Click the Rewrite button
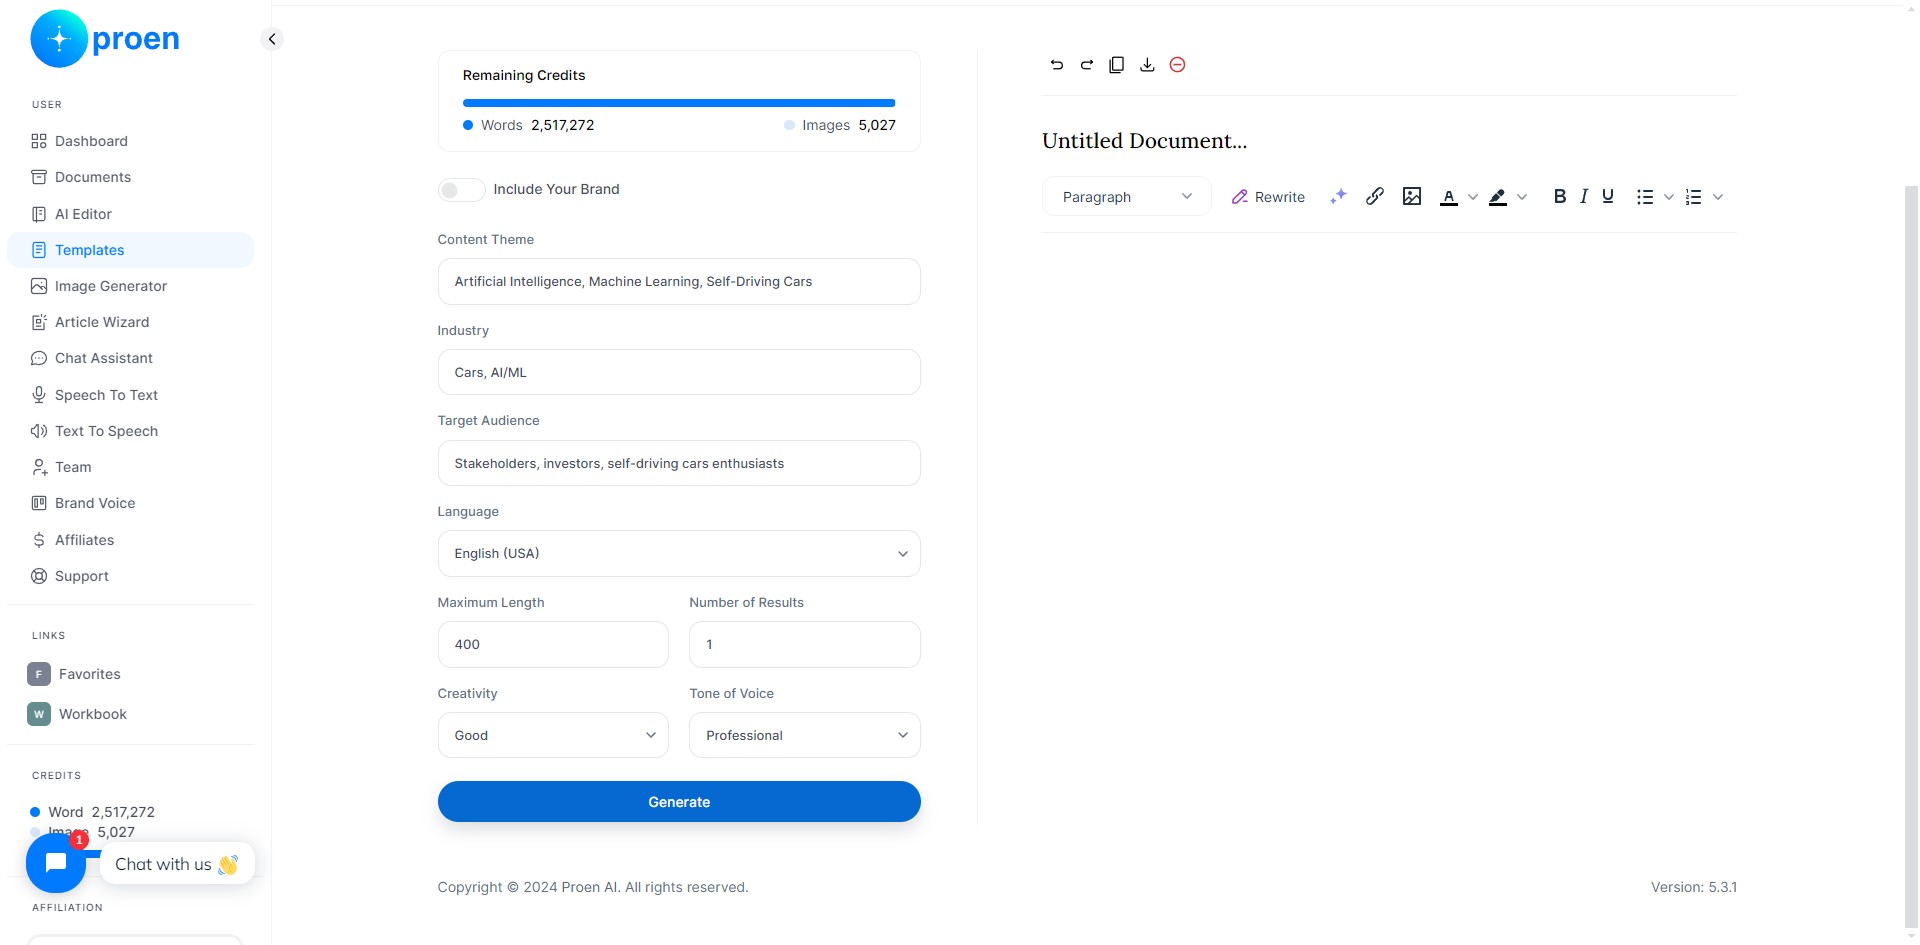 click(1268, 197)
